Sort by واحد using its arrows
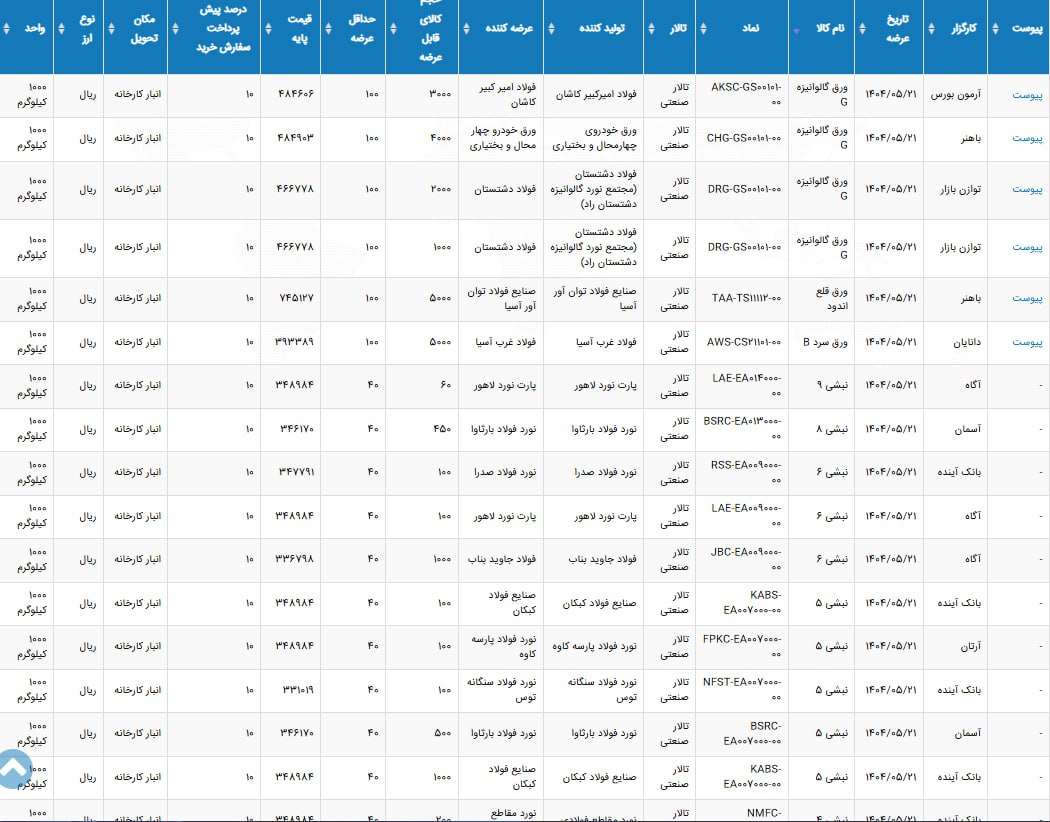This screenshot has height=822, width=1050. pos(7,28)
